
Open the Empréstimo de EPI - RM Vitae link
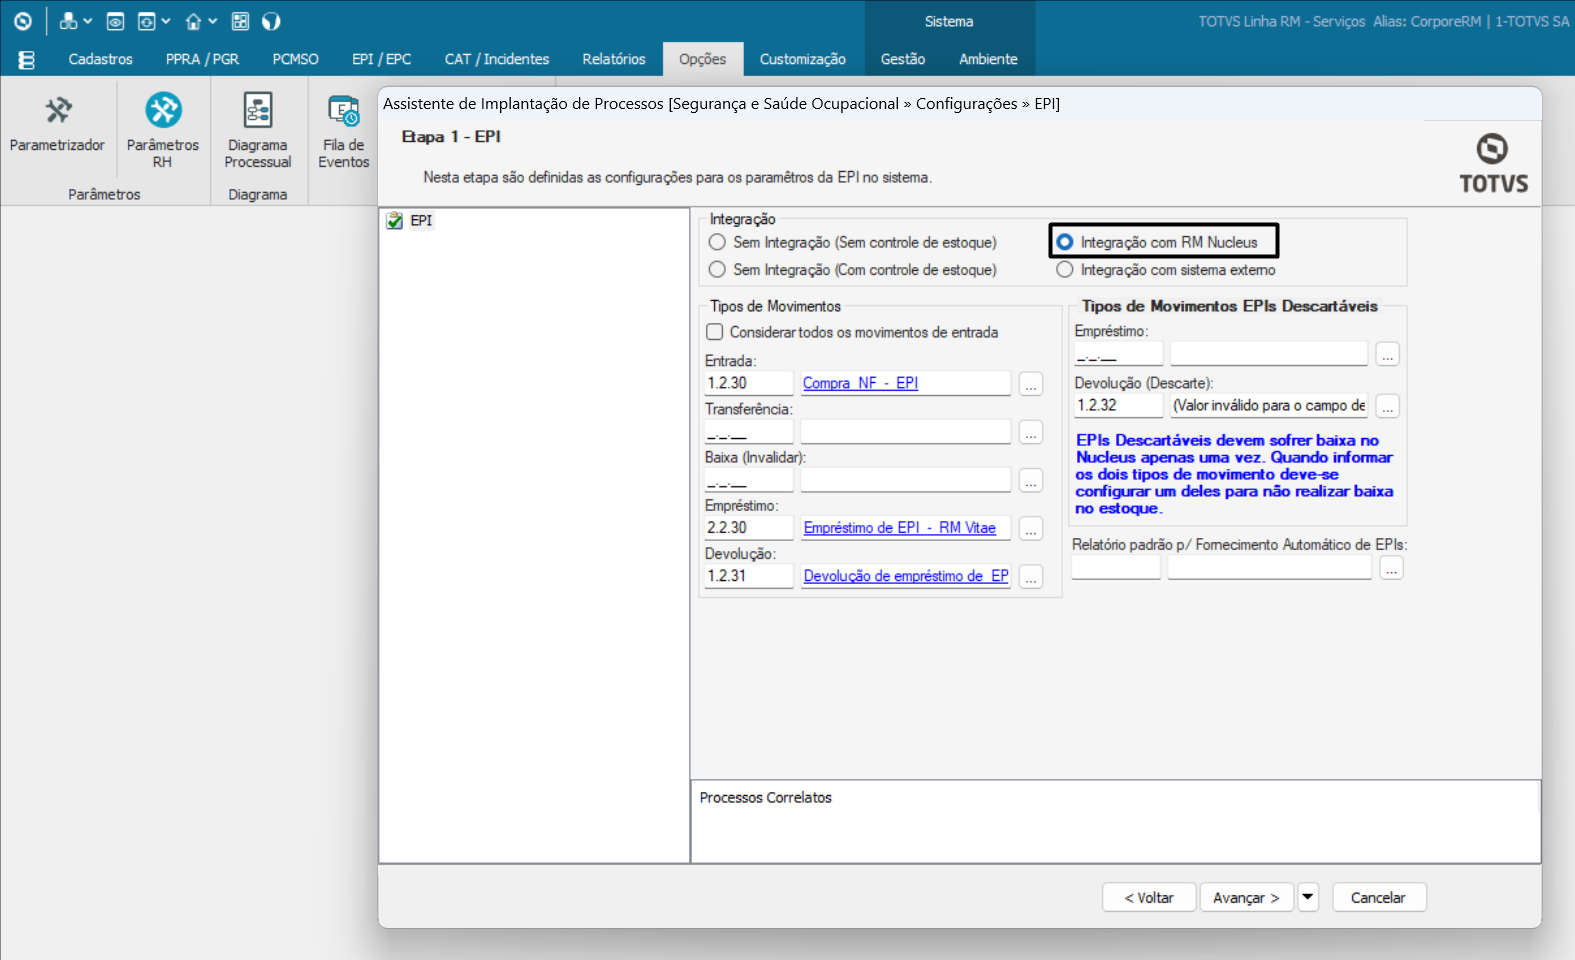899,528
